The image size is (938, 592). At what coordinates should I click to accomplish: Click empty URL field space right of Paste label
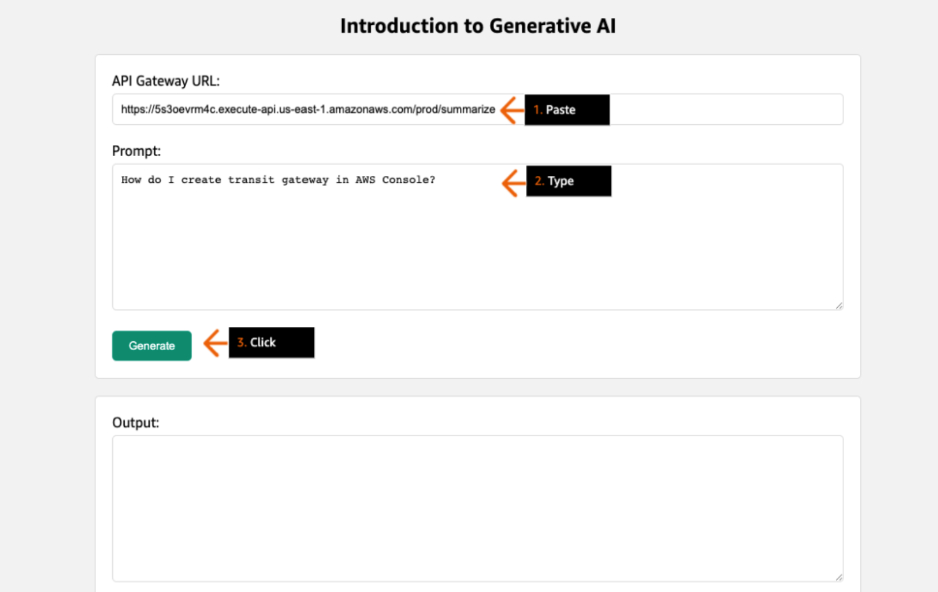[x=726, y=109]
